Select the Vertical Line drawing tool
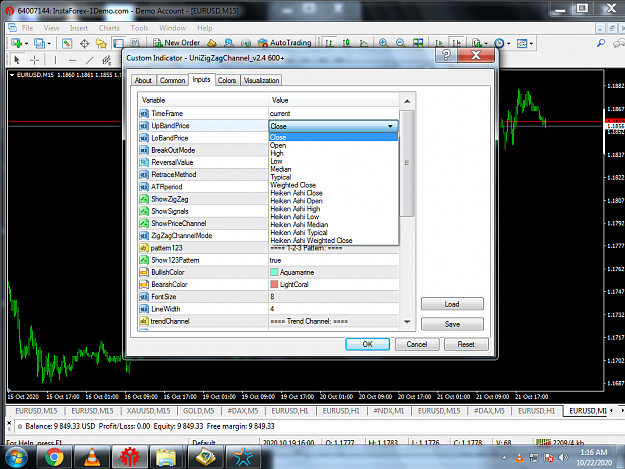625x469 pixels. pyautogui.click(x=55, y=60)
